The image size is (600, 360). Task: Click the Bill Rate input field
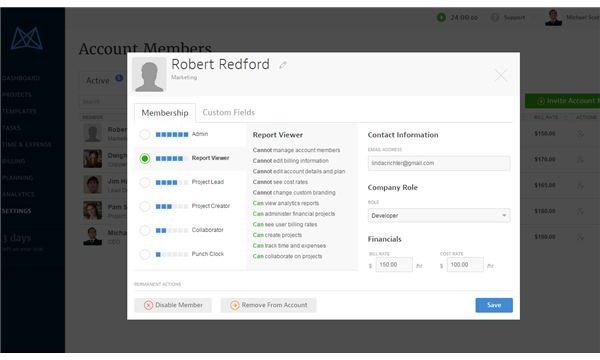[x=394, y=265]
